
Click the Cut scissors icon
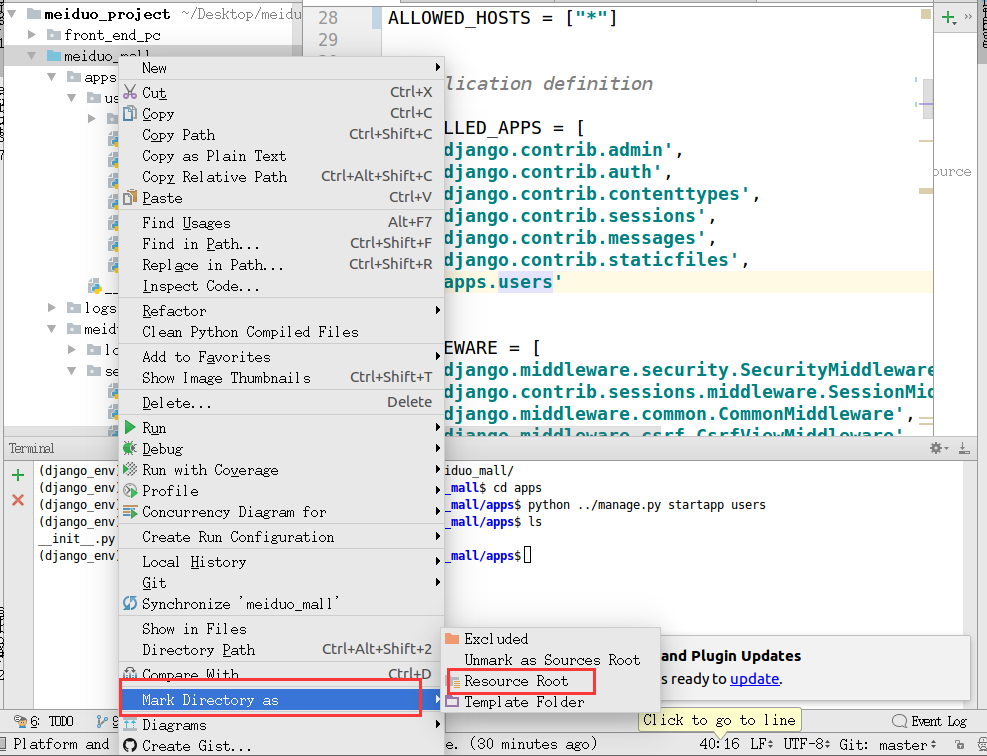[x=130, y=92]
